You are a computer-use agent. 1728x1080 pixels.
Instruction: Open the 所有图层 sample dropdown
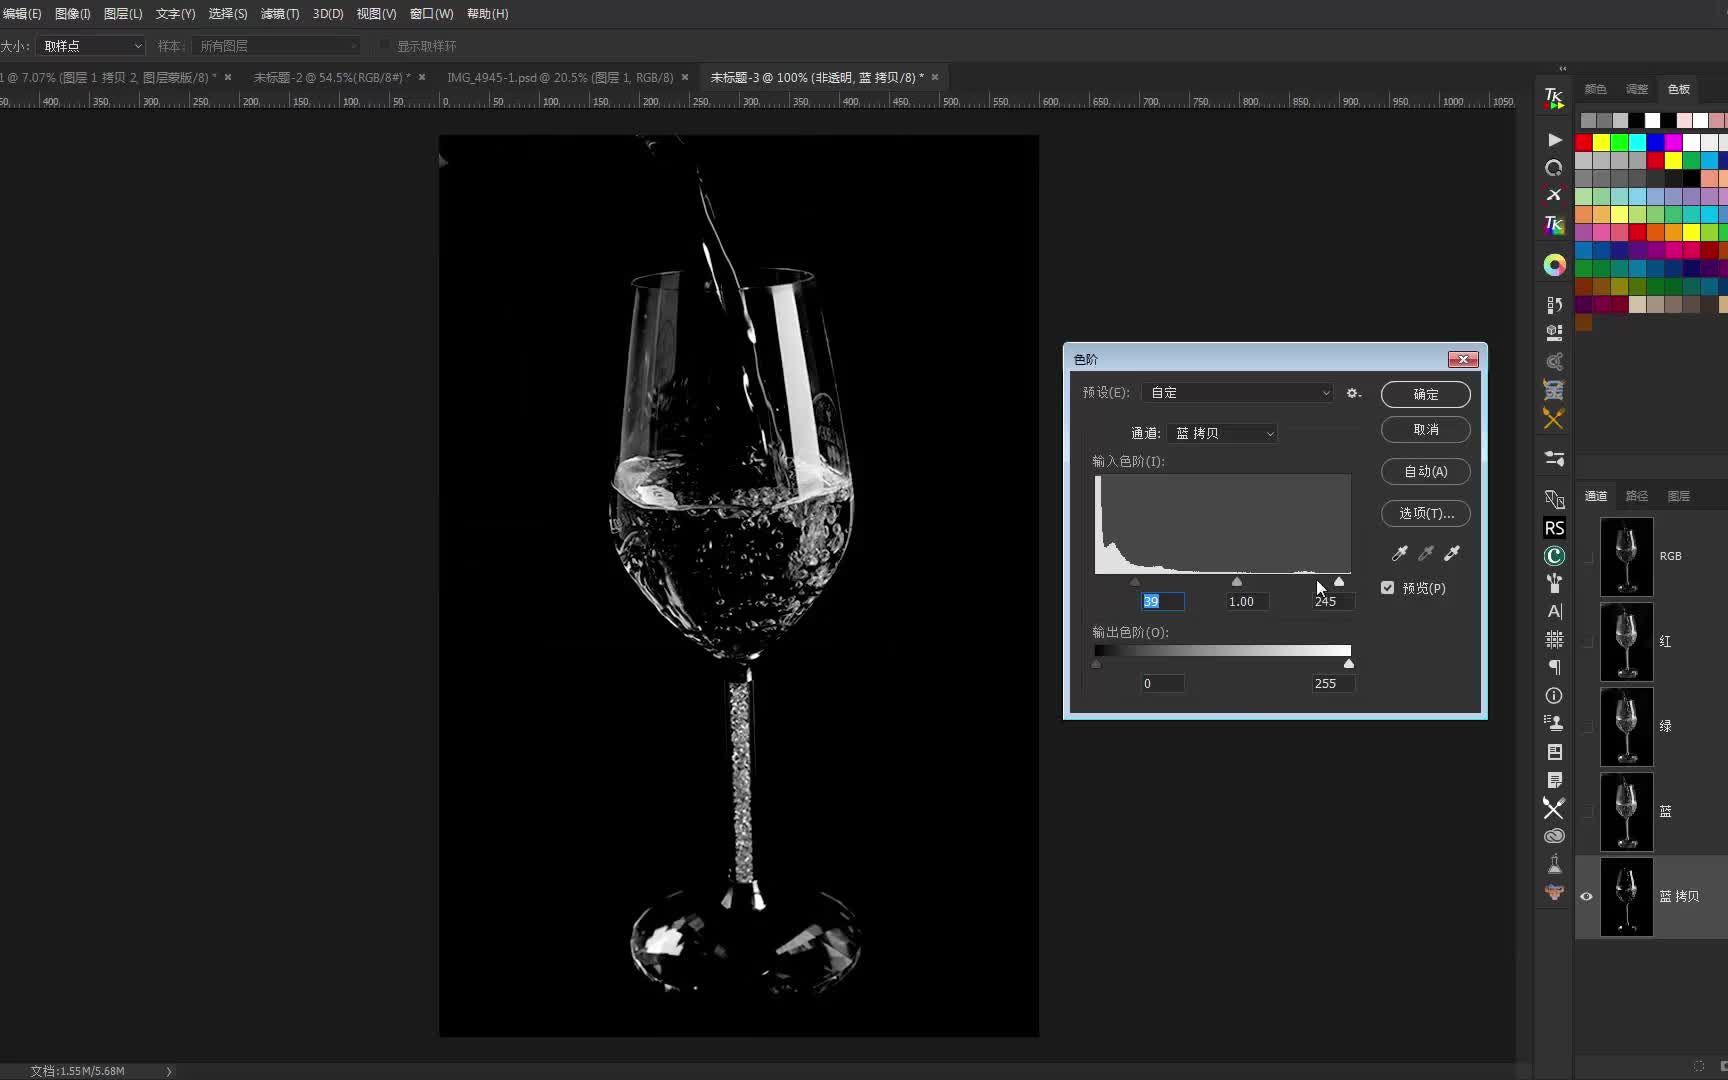(276, 46)
